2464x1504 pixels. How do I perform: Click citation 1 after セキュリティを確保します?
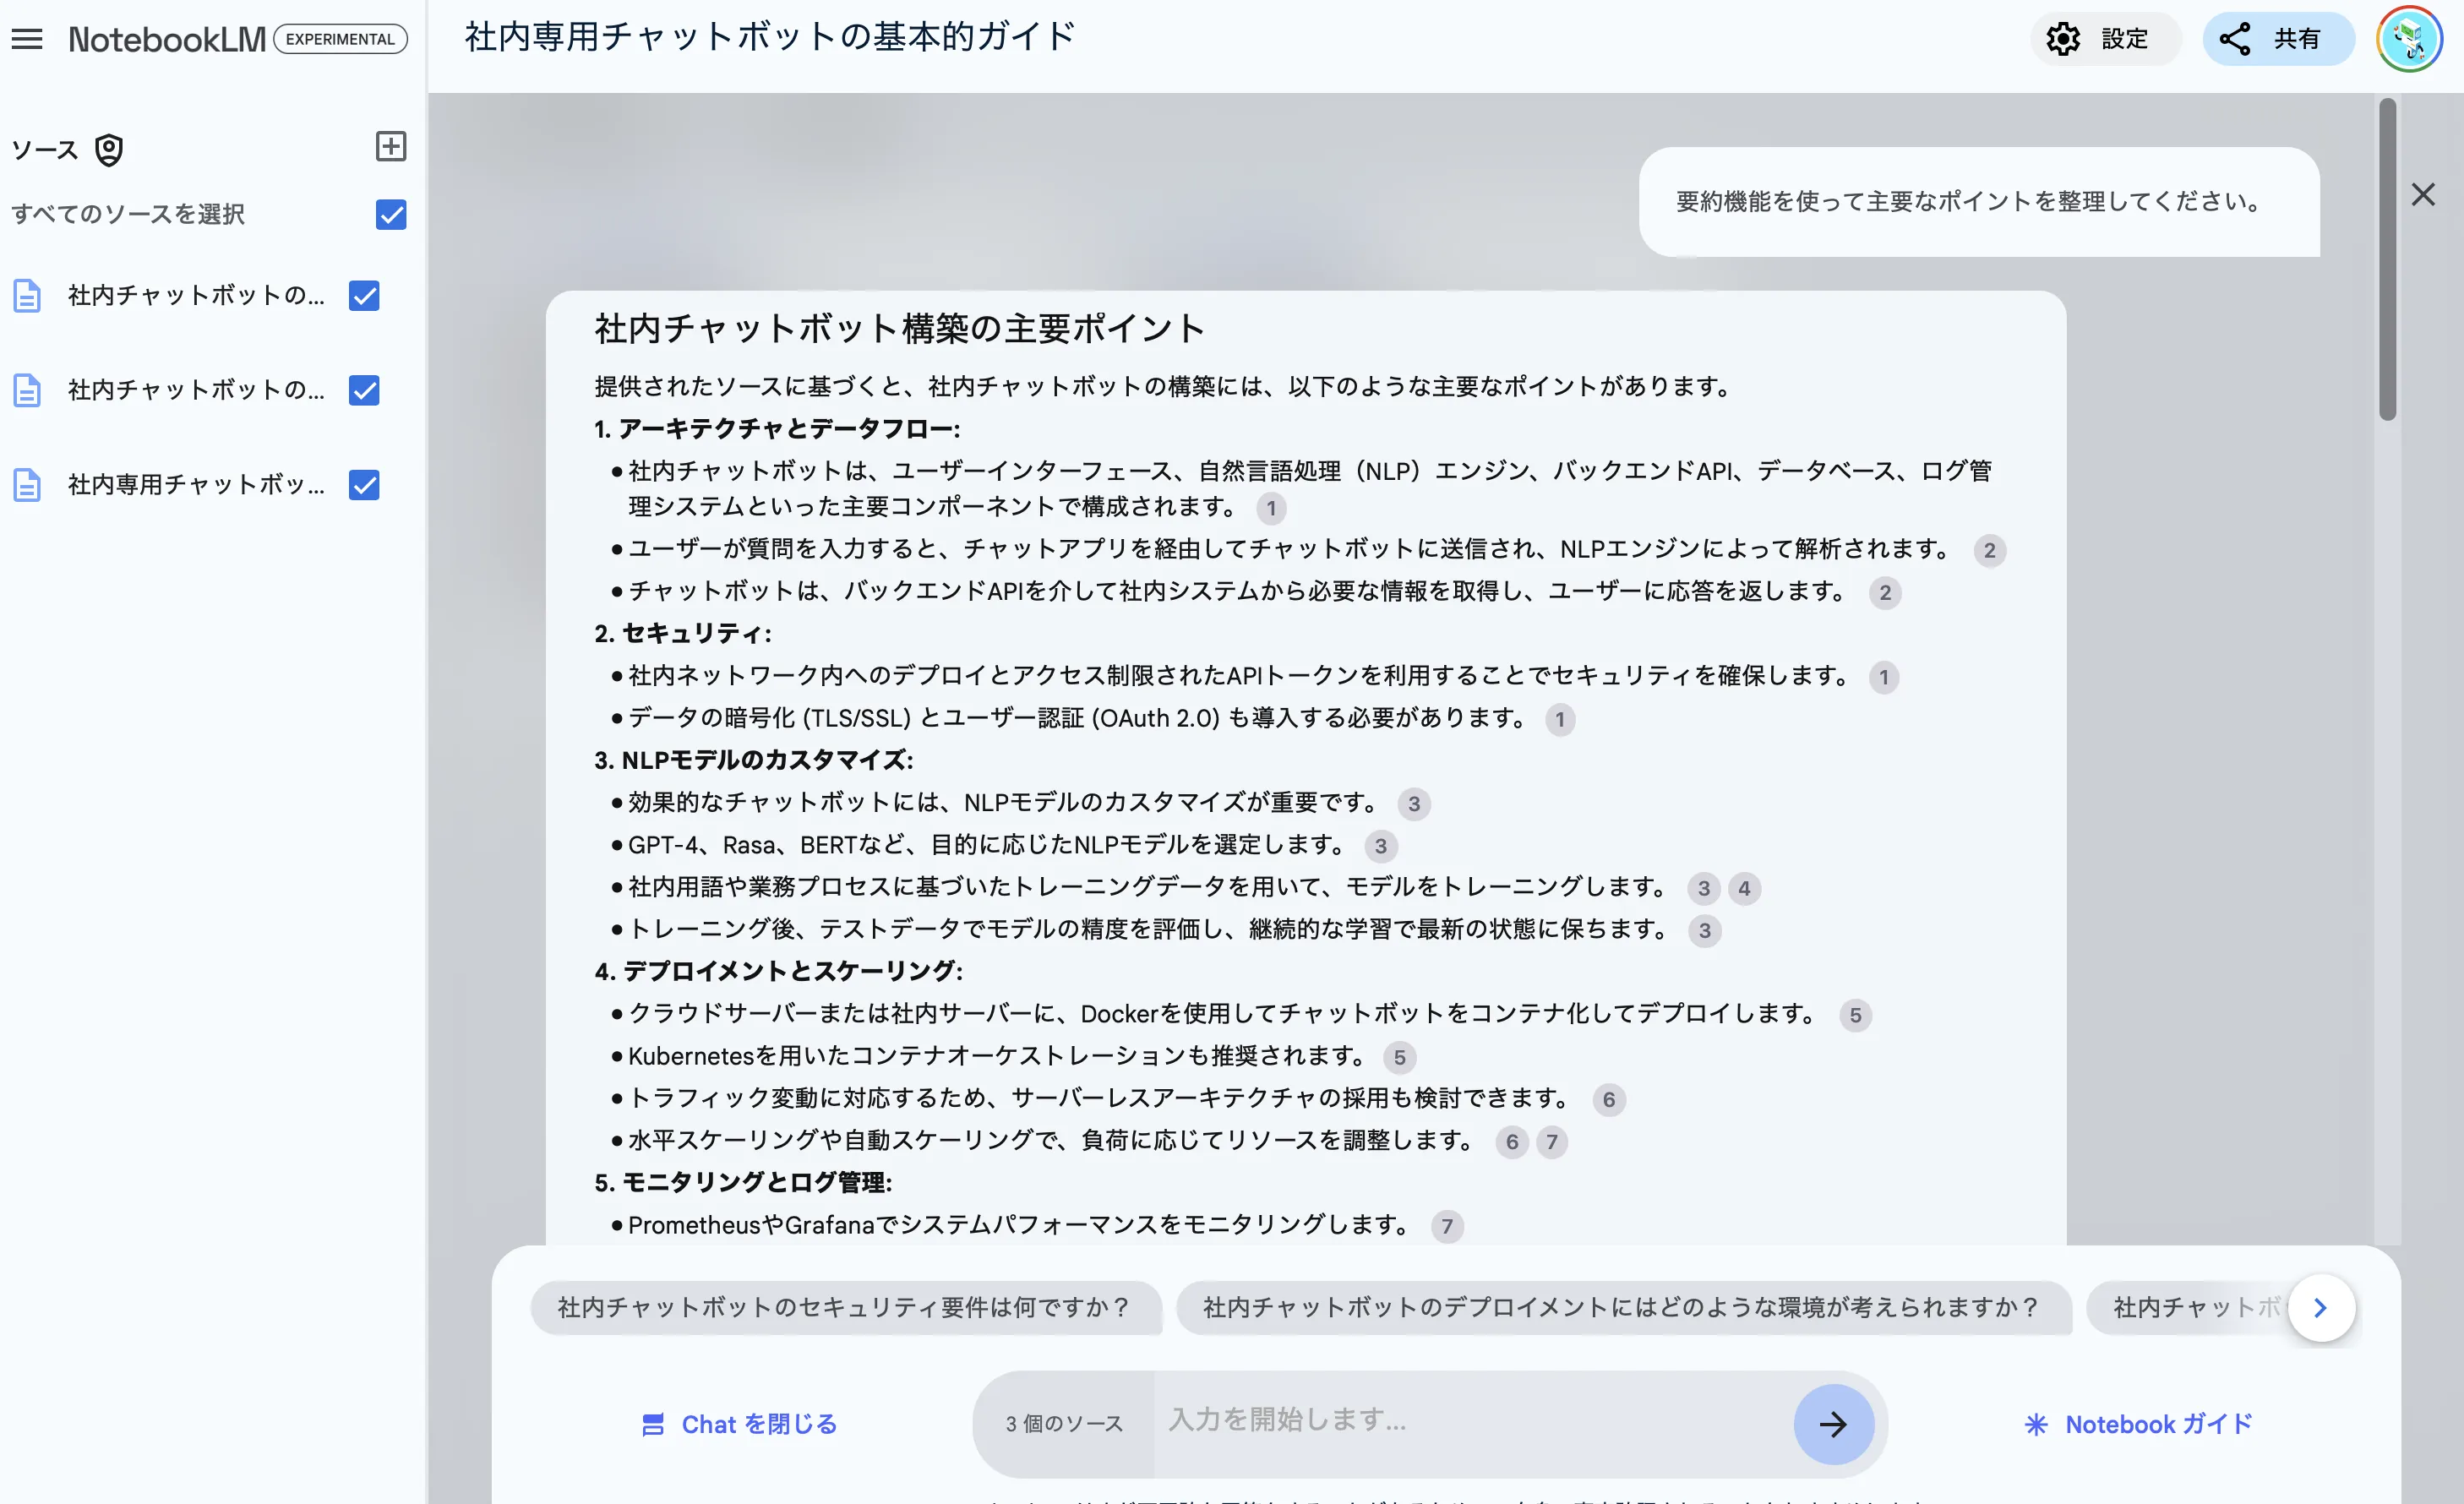1883,677
